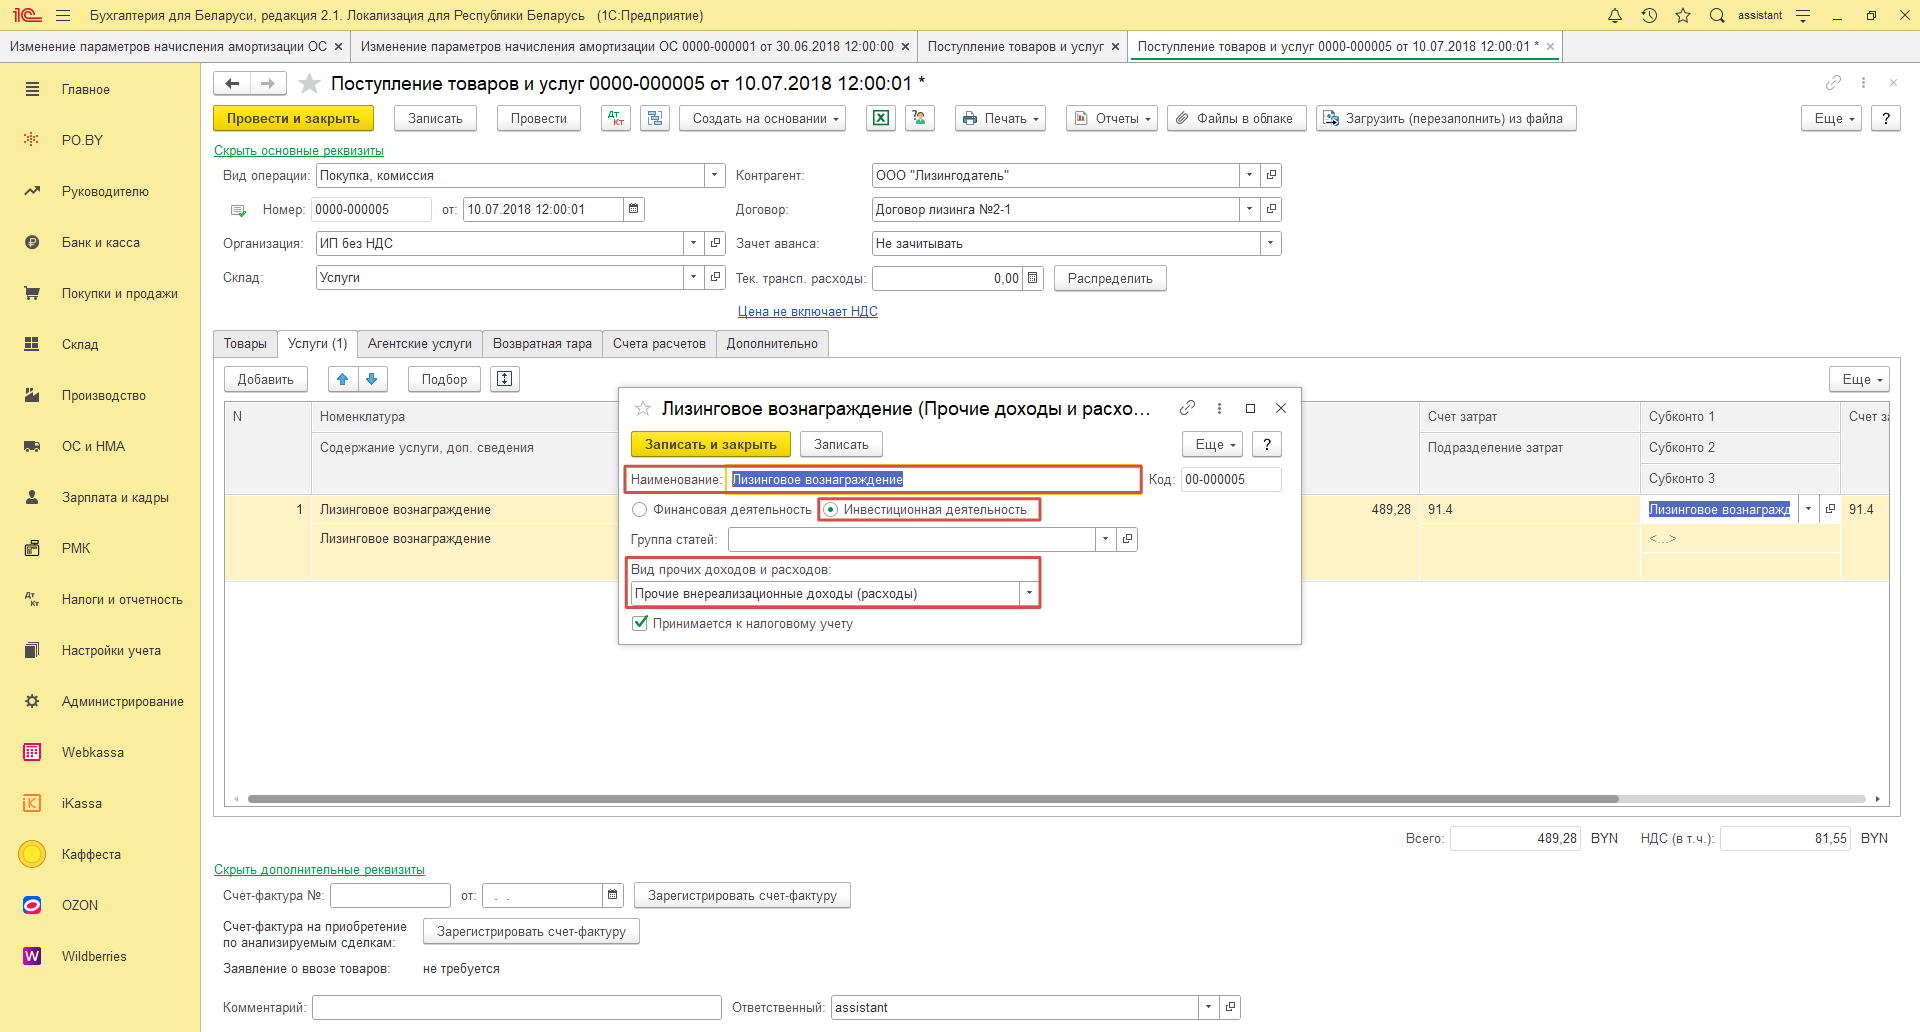1920x1032 pixels.
Task: Open the Зачет аванса dropdown
Action: pyautogui.click(x=1270, y=243)
